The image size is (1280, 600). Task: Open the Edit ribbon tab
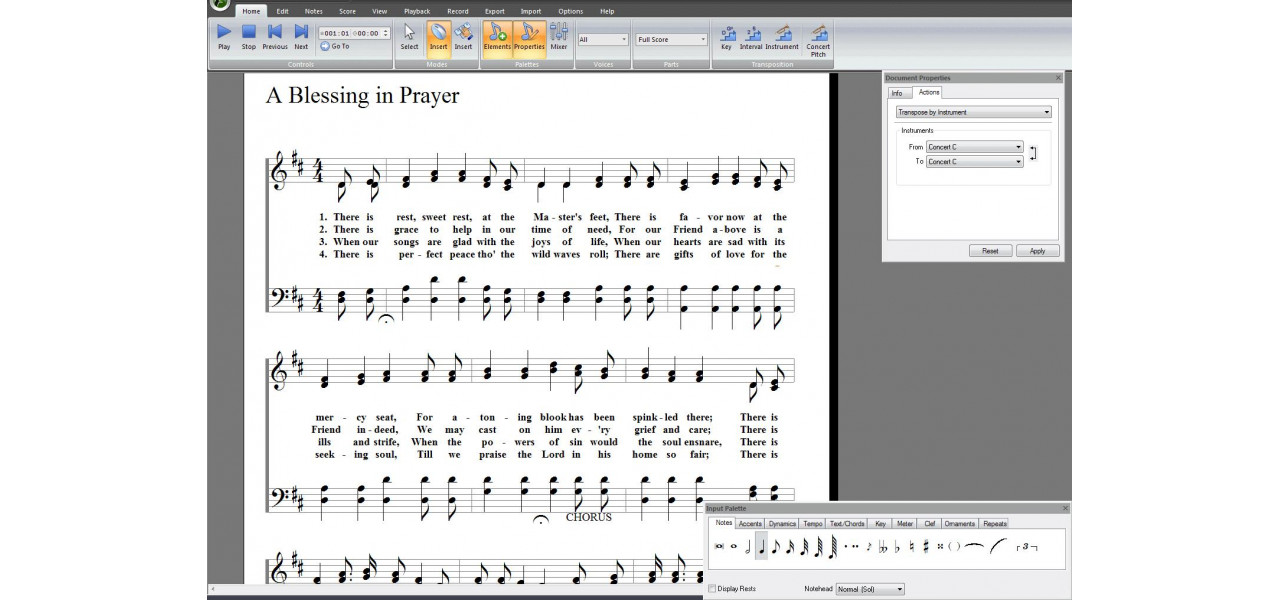pyautogui.click(x=283, y=11)
